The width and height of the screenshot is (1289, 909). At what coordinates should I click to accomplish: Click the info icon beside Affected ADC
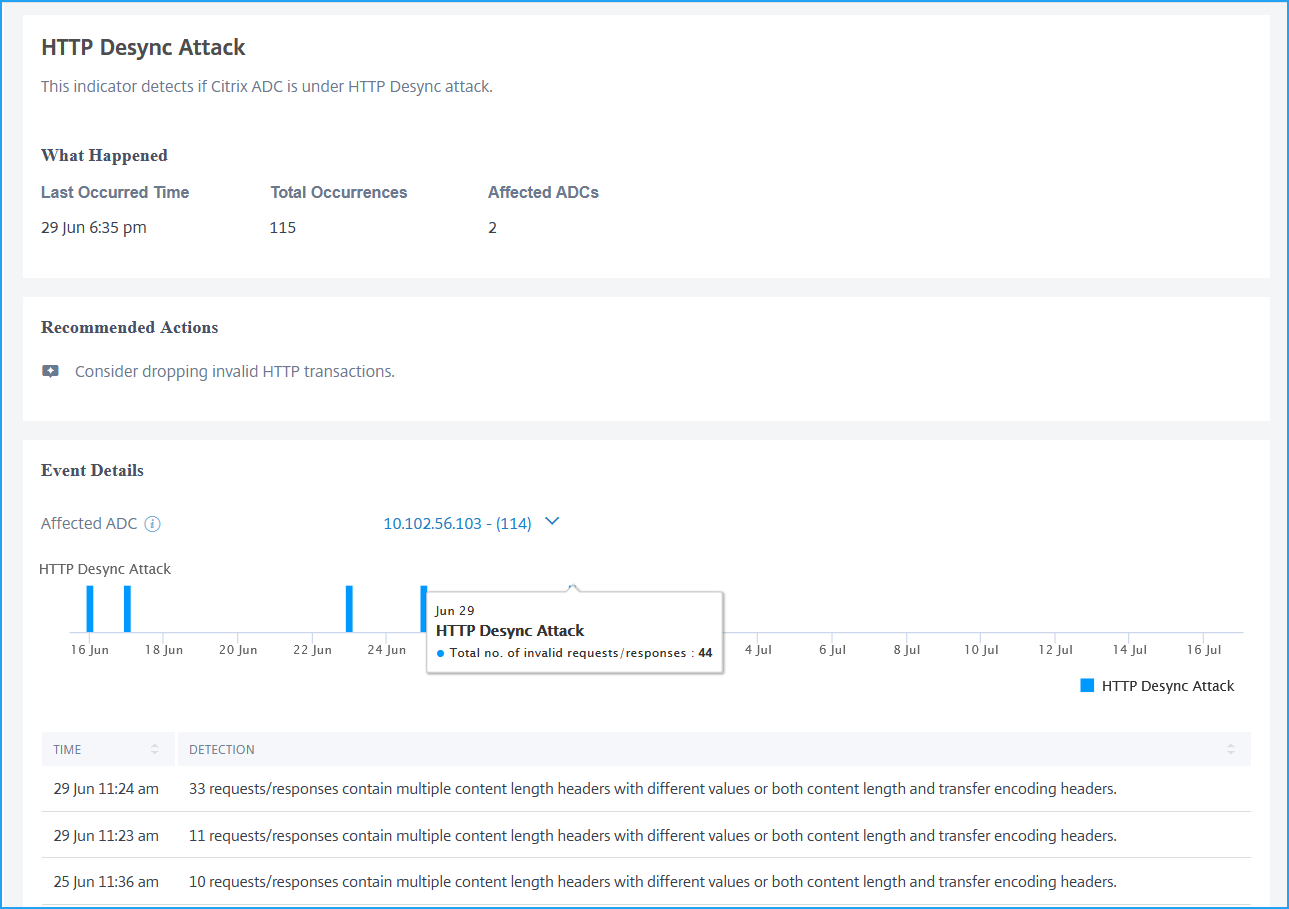(152, 524)
